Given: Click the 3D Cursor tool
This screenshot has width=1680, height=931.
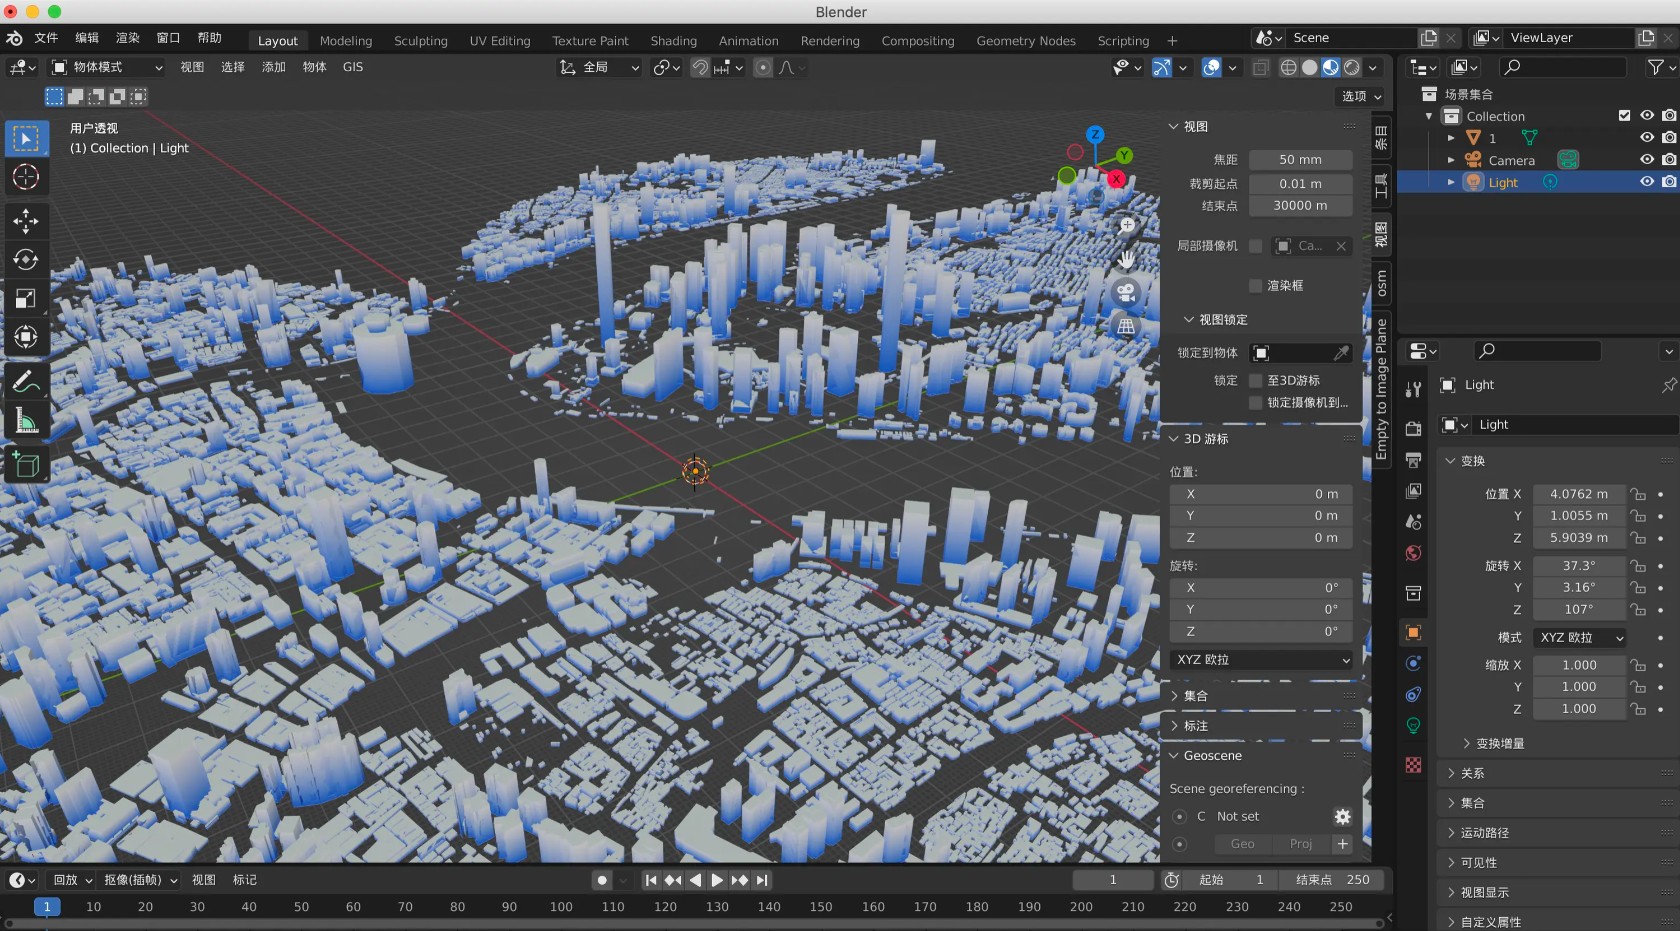Looking at the screenshot, I should point(26,177).
